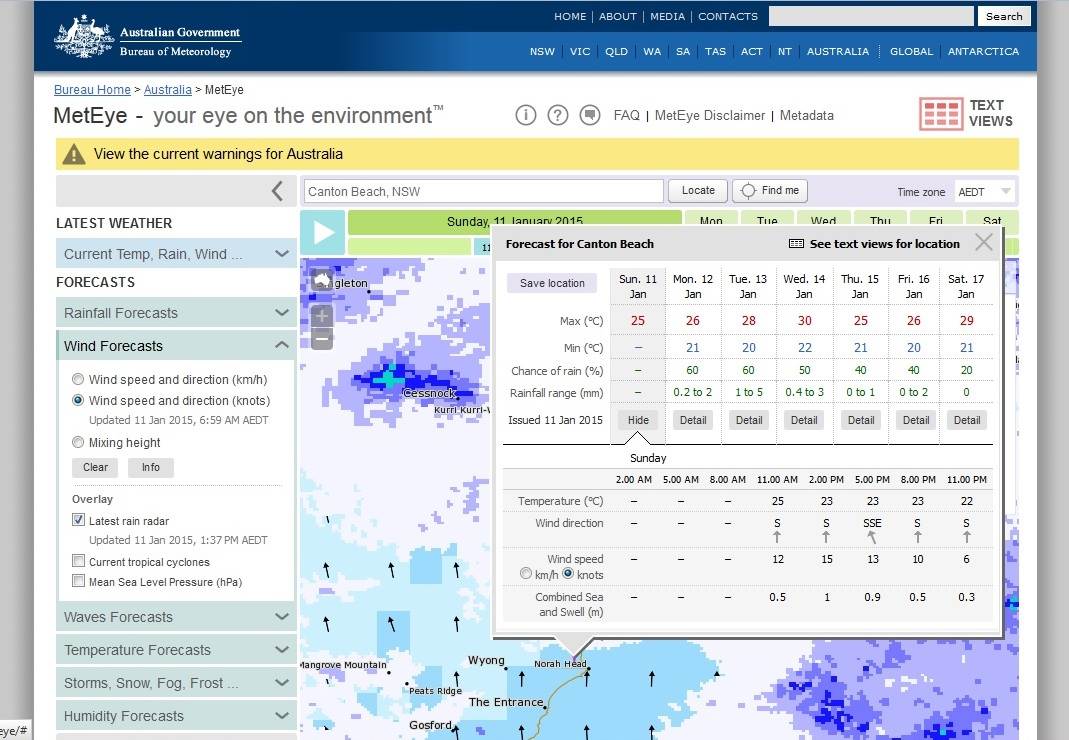Viewport: 1069px width, 740px height.
Task: Uncheck the Latest rain radar checkbox
Action: coord(78,520)
